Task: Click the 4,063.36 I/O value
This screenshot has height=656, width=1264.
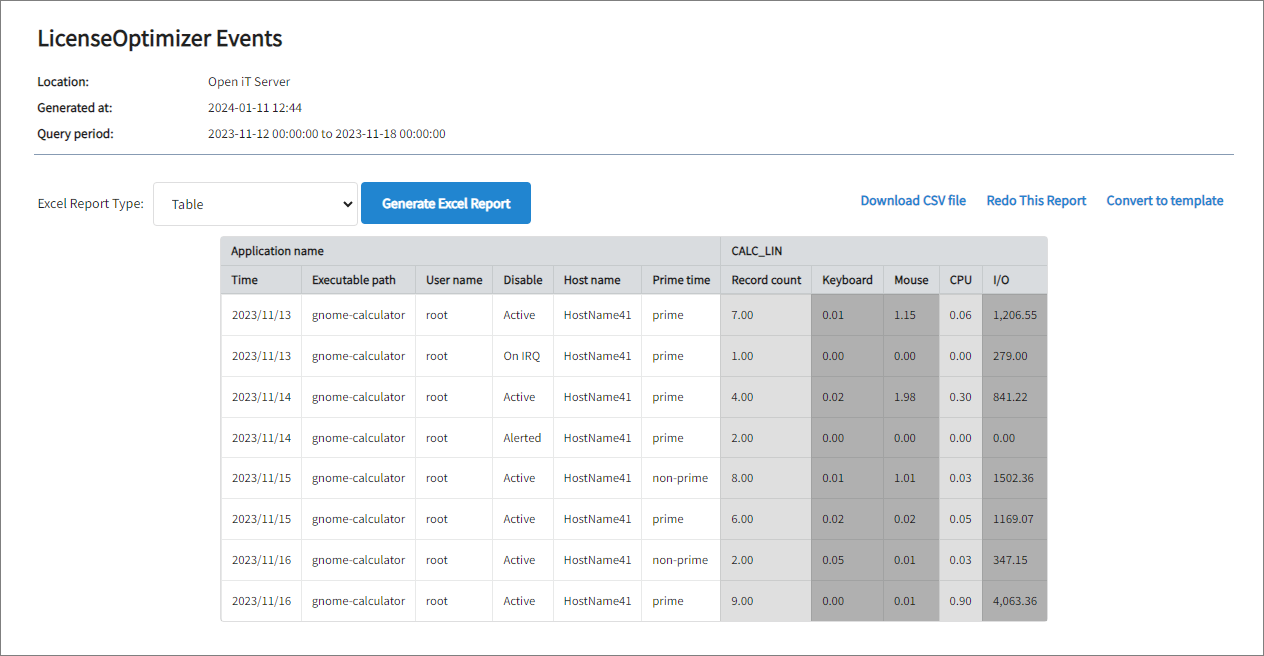Action: coord(1015,600)
